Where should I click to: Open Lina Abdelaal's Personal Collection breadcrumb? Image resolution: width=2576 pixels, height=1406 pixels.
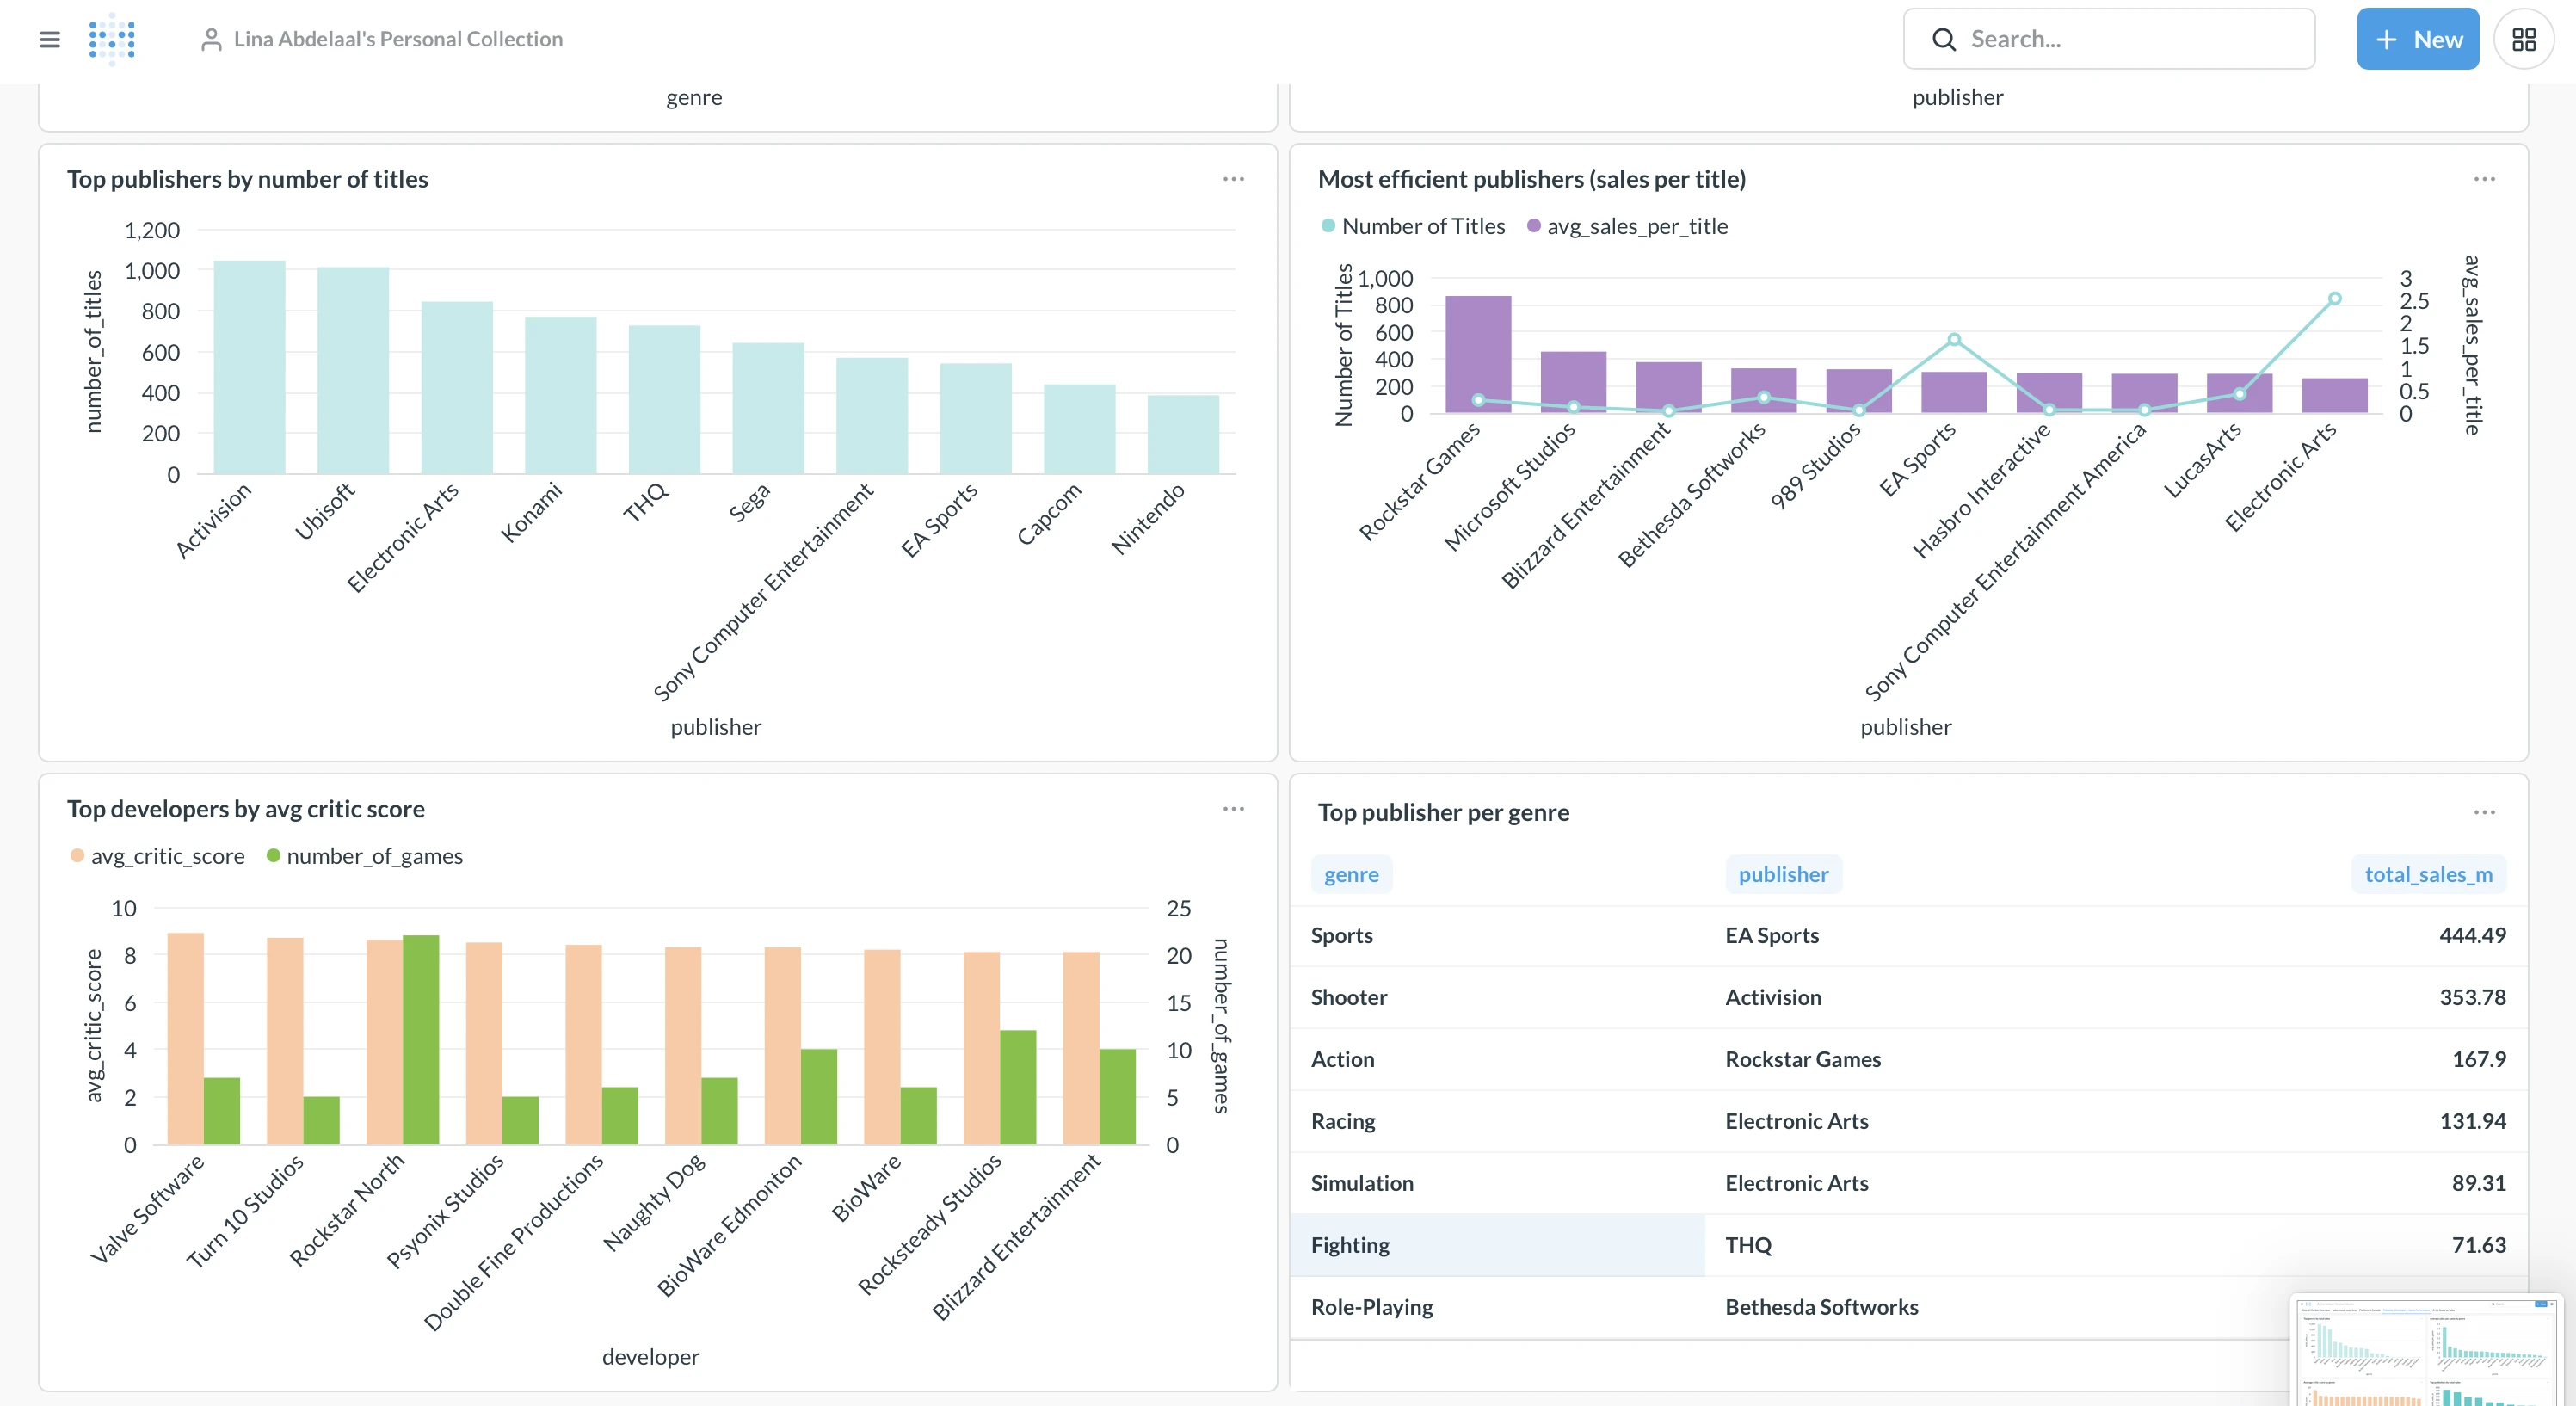point(397,39)
